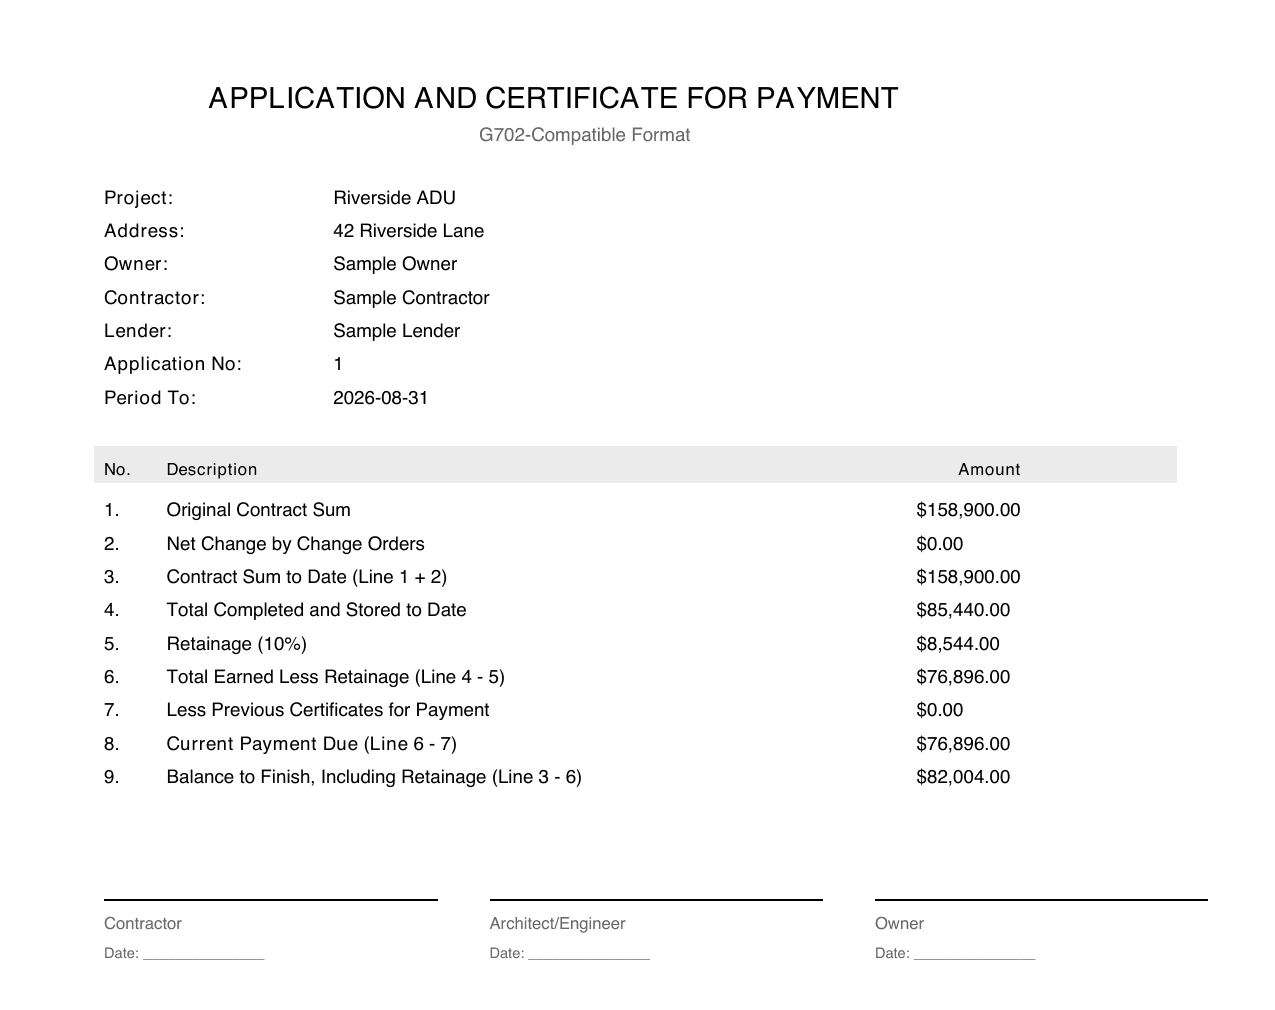Select 'Less Previous Certificates for Payment'
1275x1010 pixels.
pyautogui.click(x=327, y=710)
